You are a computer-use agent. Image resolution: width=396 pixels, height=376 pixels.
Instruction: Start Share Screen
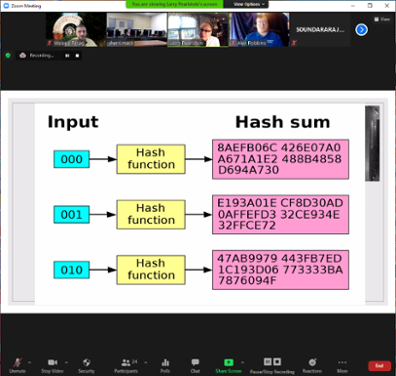click(x=228, y=365)
